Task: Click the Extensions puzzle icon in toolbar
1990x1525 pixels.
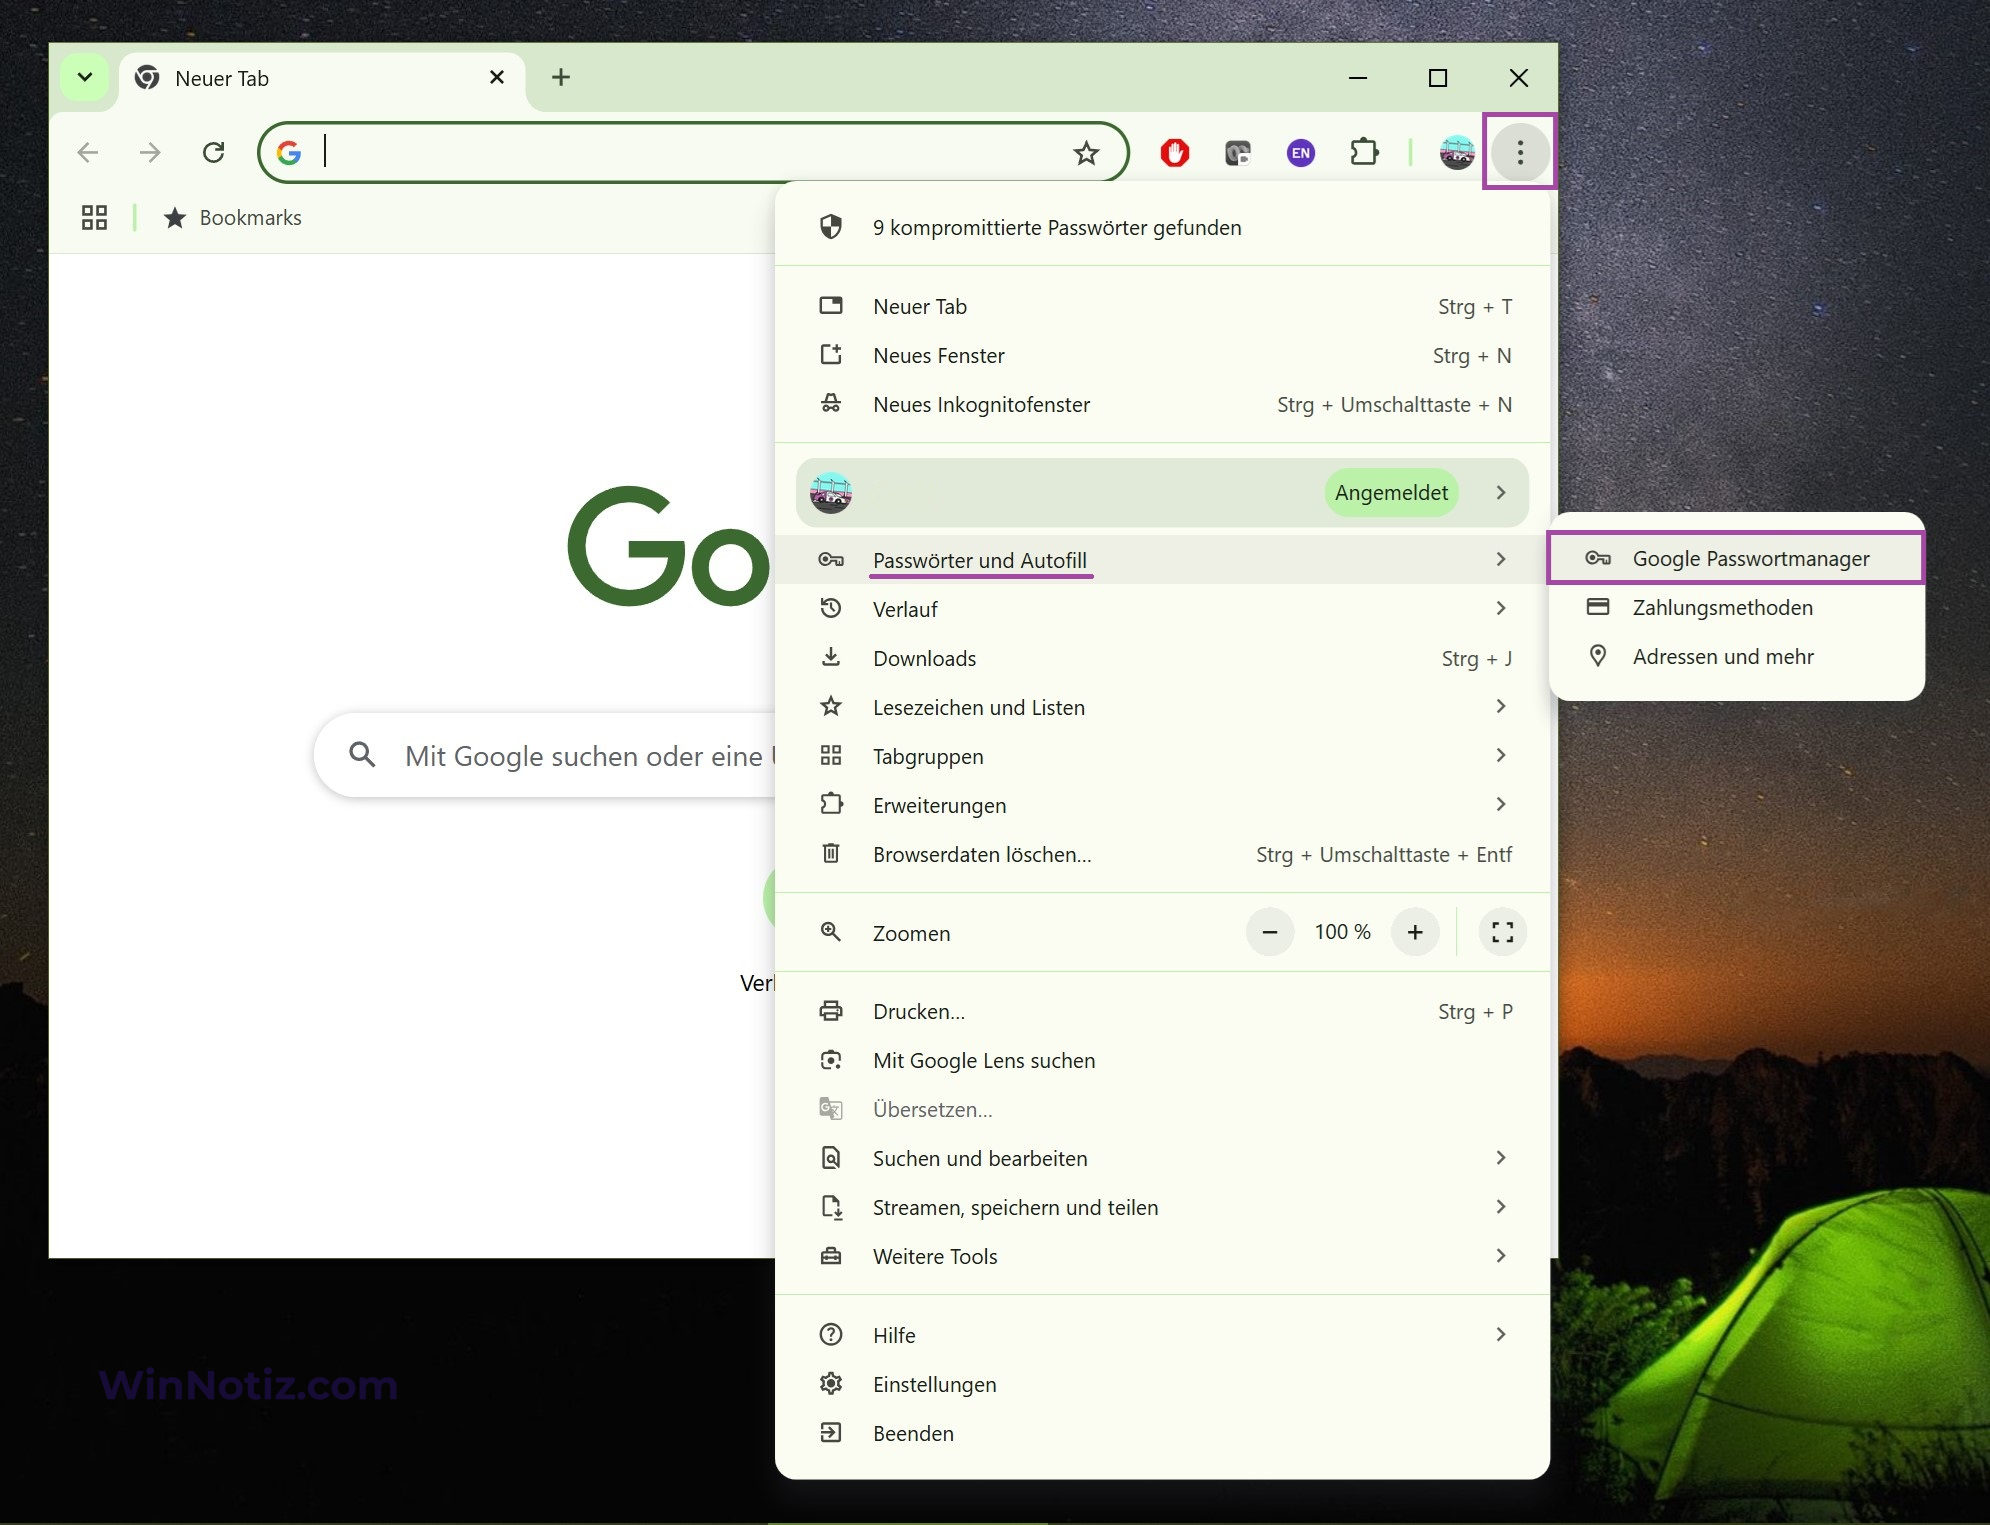Action: point(1364,152)
